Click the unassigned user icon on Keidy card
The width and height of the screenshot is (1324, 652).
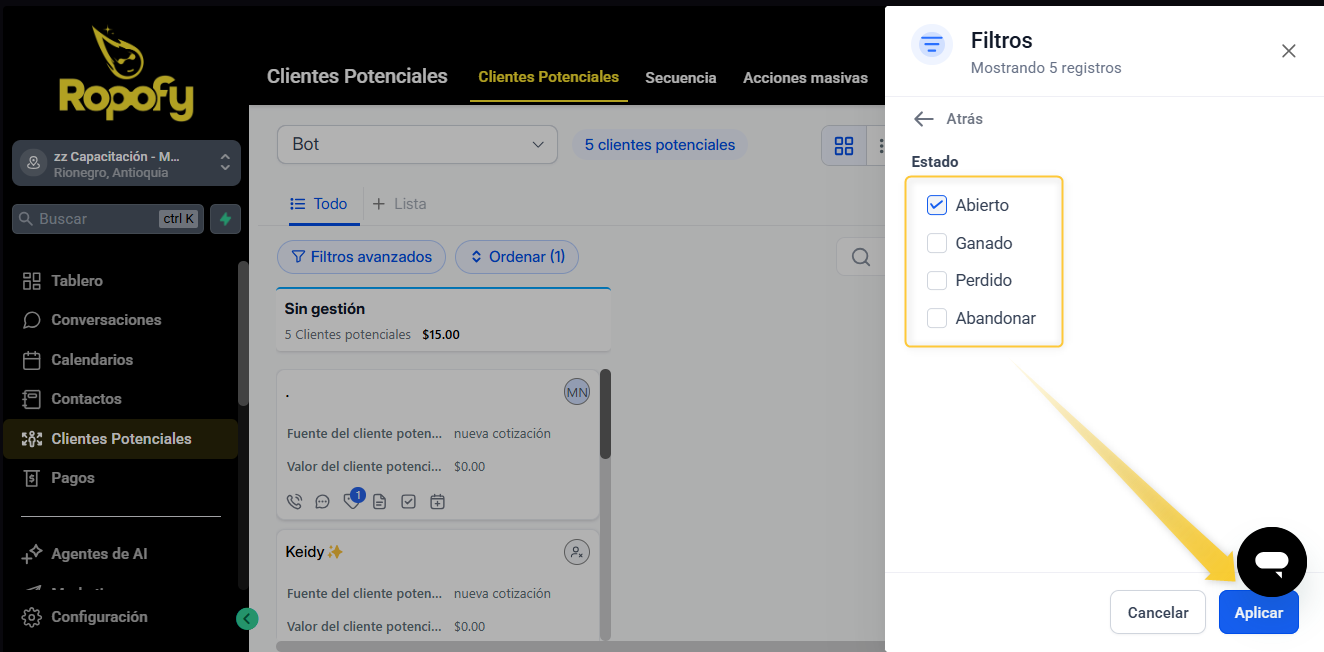coord(576,551)
